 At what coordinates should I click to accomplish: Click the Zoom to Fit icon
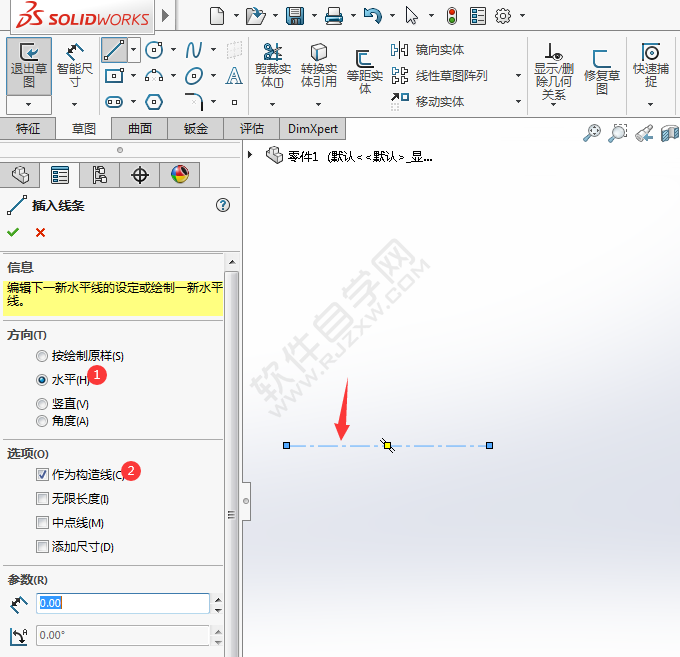point(592,133)
